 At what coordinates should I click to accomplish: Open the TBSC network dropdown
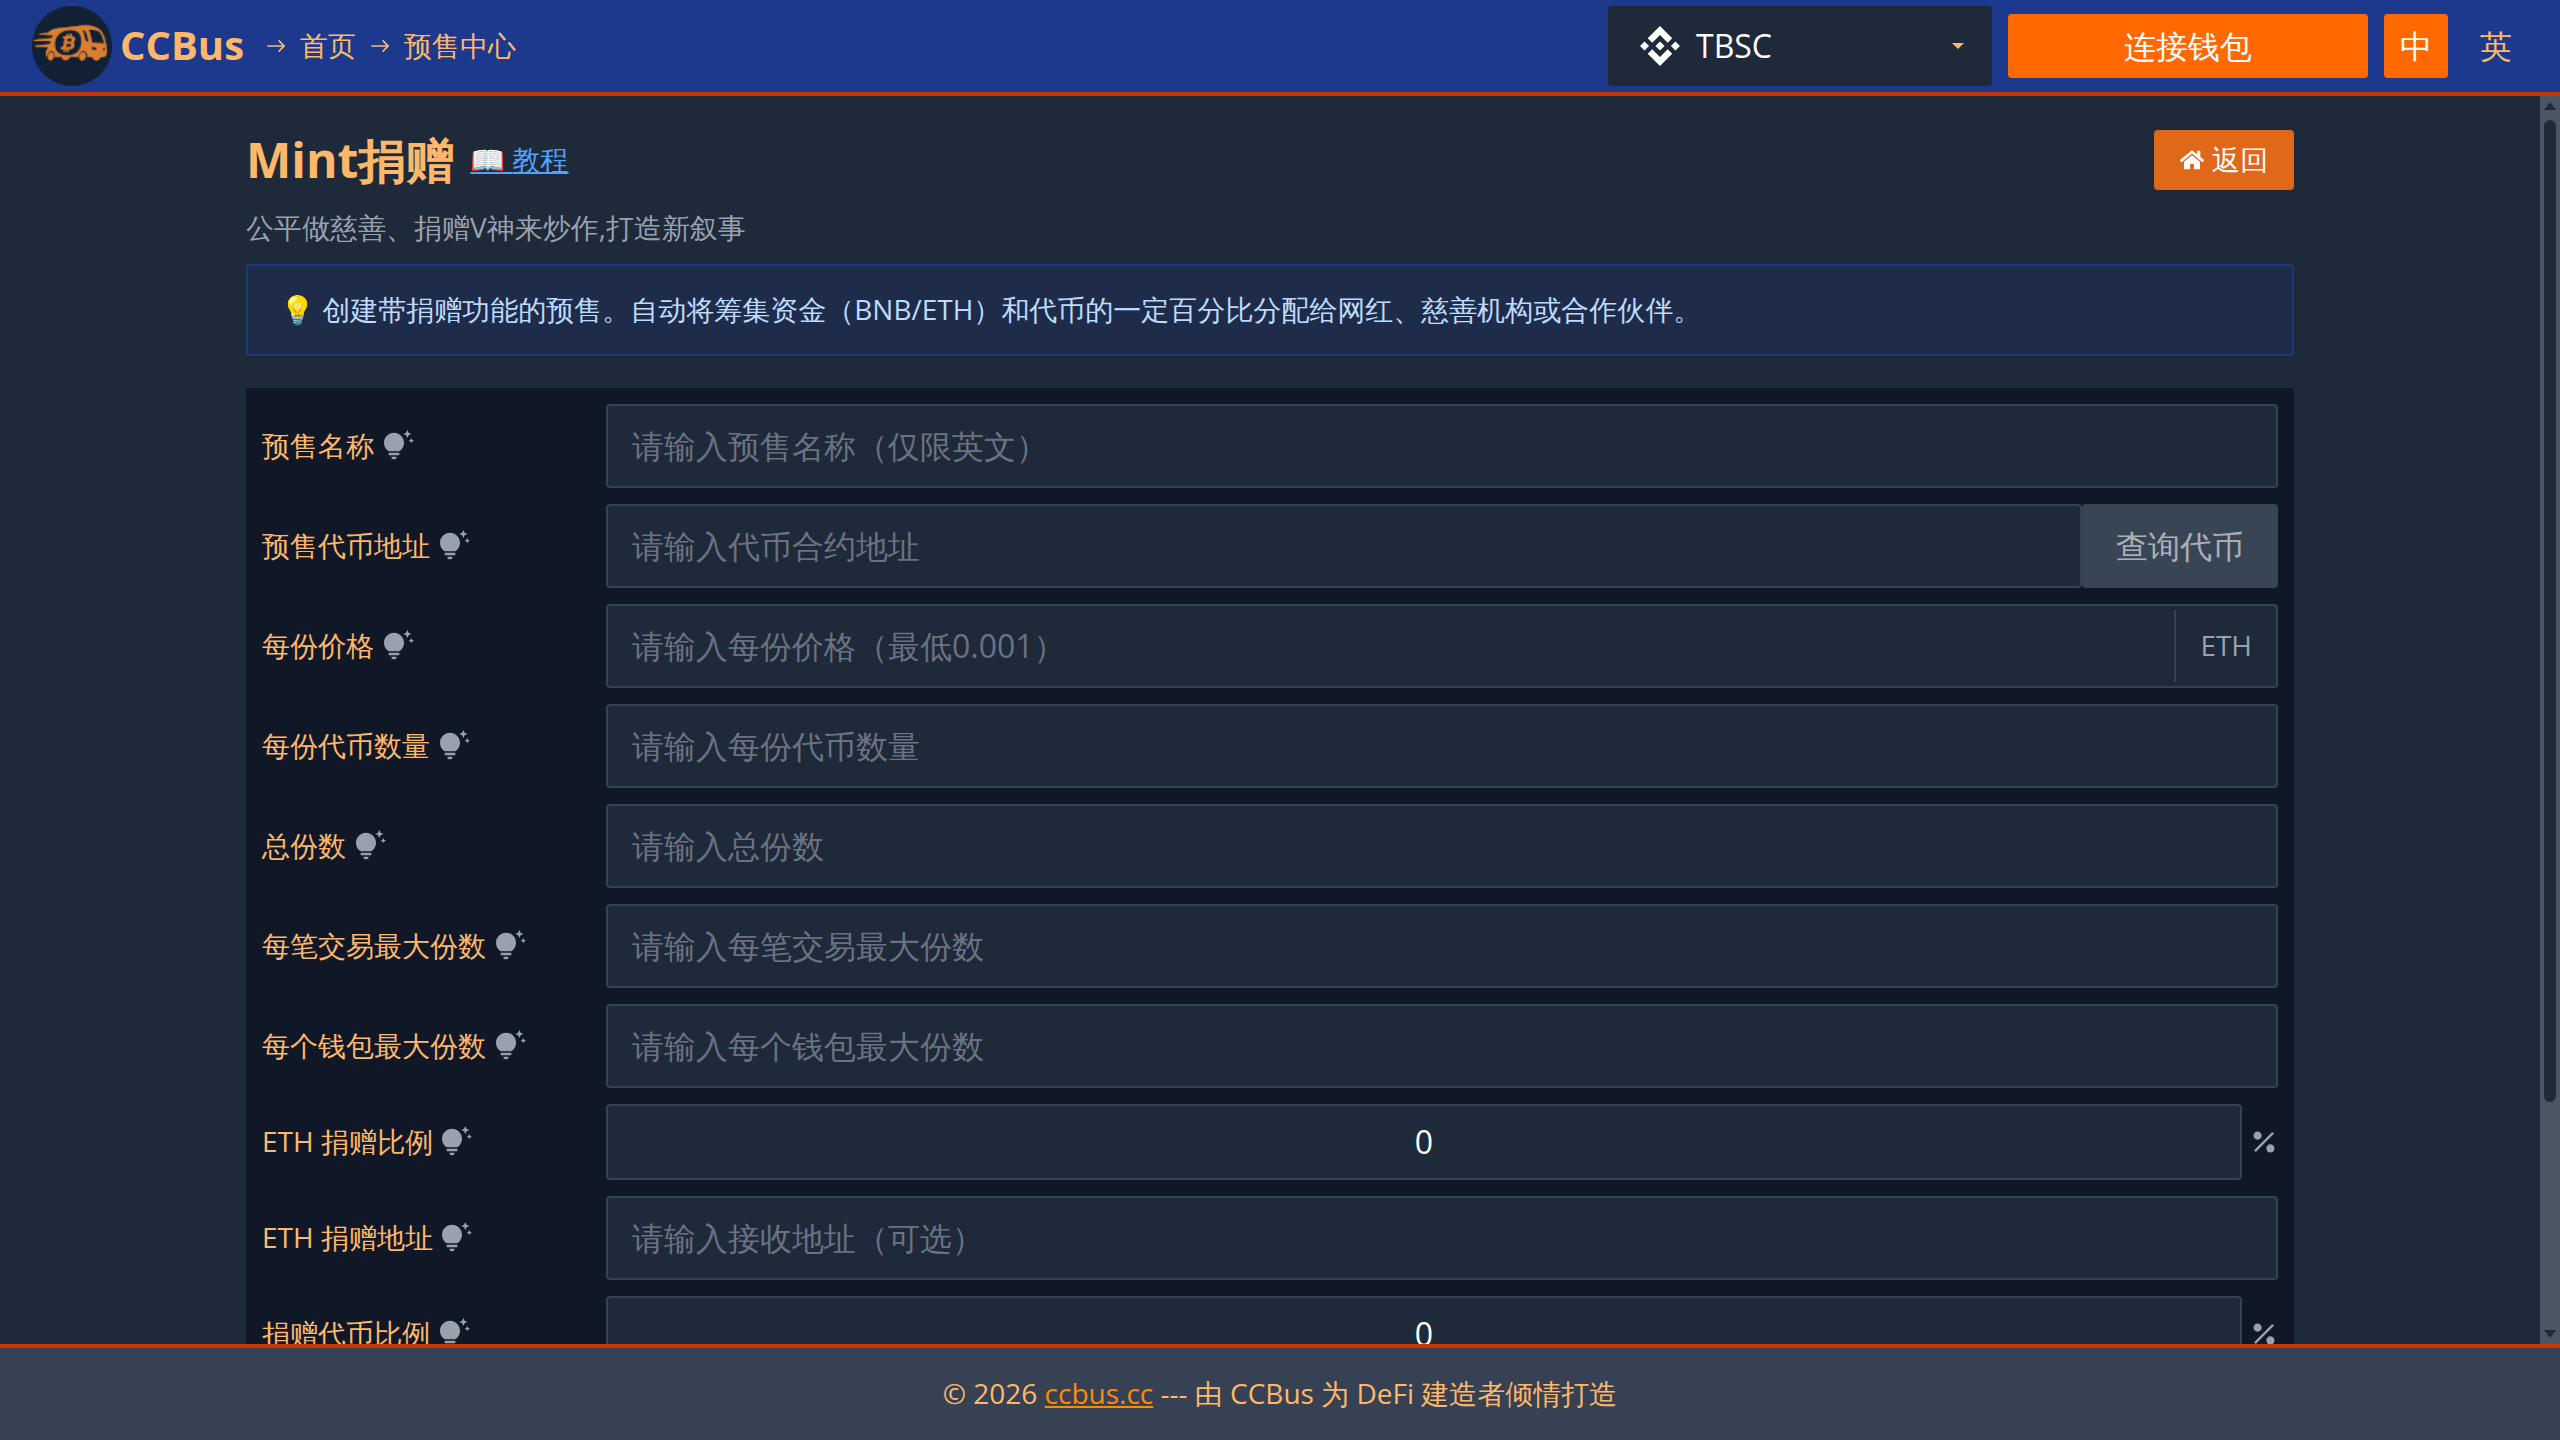click(x=1799, y=46)
